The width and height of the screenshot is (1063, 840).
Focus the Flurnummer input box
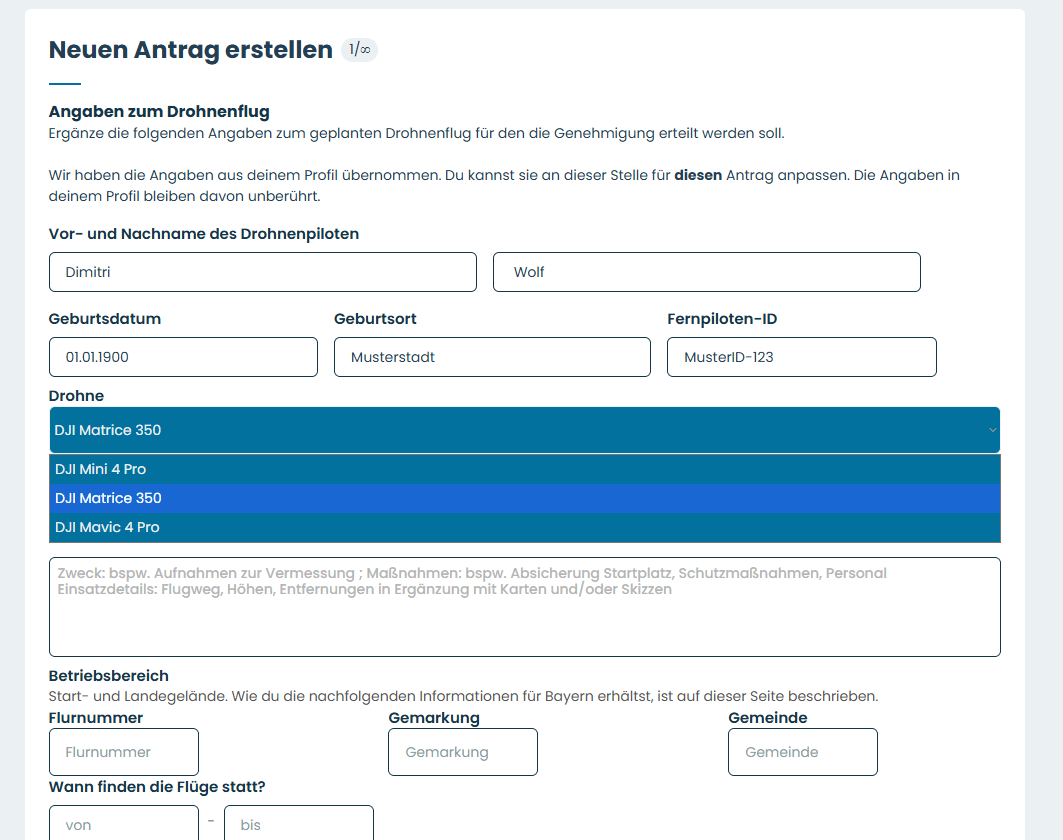[124, 752]
